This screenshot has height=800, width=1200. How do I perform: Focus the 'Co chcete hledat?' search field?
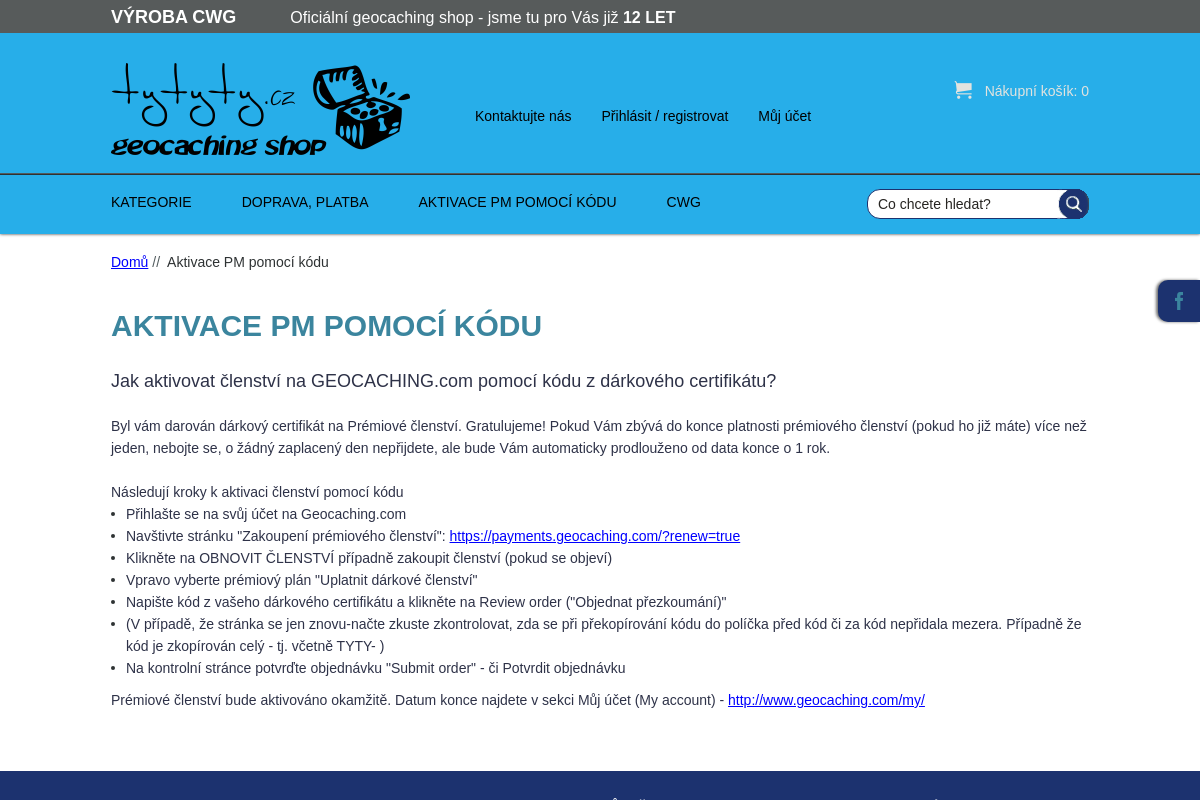pos(962,204)
